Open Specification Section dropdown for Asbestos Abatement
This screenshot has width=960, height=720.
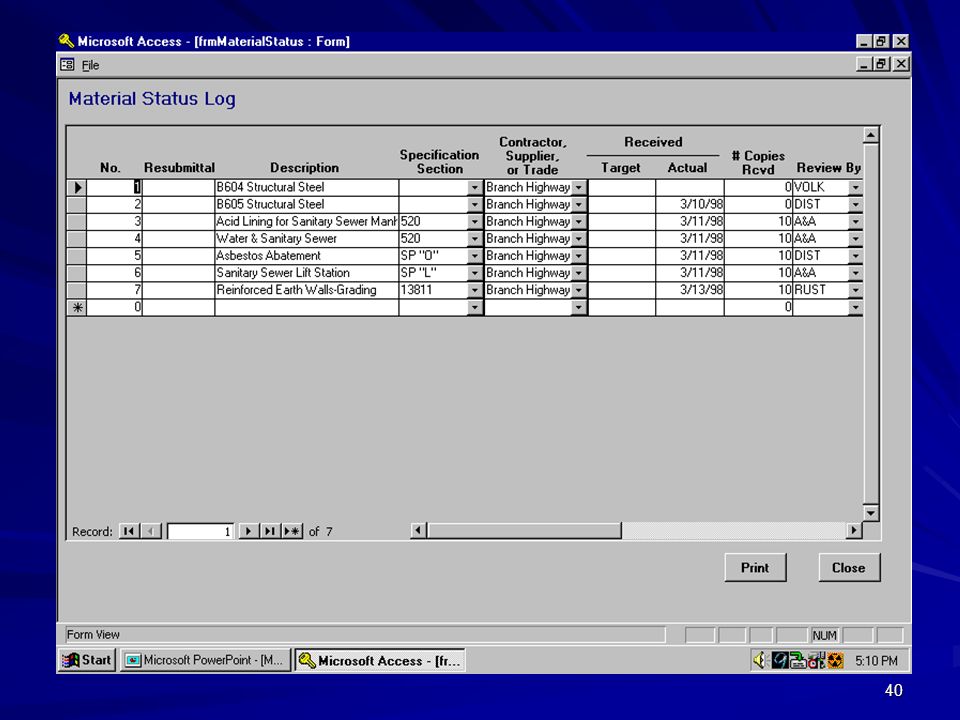coord(474,256)
